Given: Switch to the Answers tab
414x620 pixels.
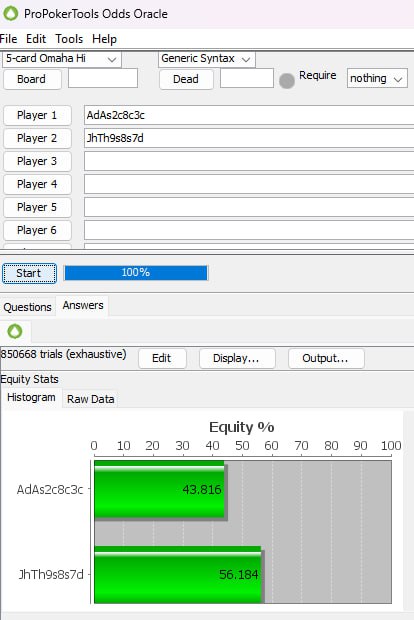Looking at the screenshot, I should 83,306.
